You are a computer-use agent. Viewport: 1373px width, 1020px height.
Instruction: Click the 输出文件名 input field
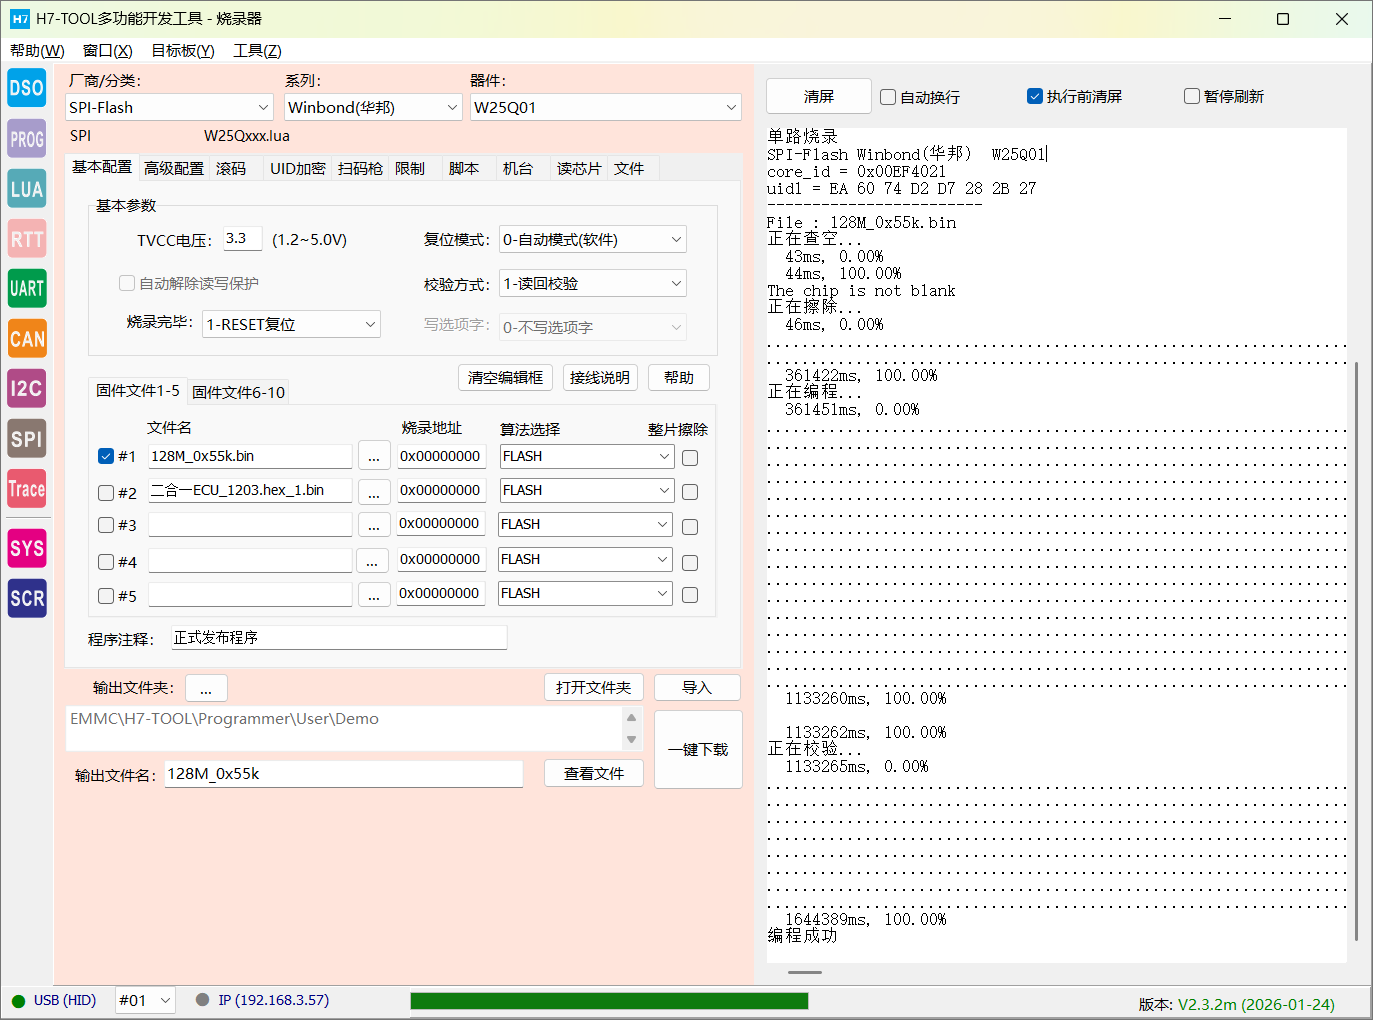[x=343, y=774]
